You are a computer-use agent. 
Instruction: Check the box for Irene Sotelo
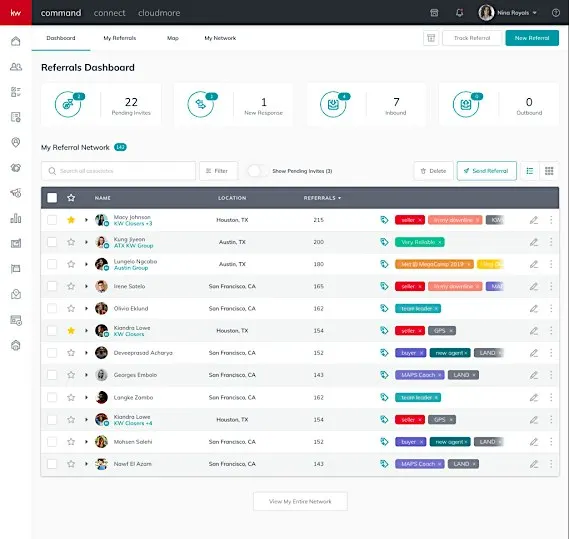coord(52,286)
